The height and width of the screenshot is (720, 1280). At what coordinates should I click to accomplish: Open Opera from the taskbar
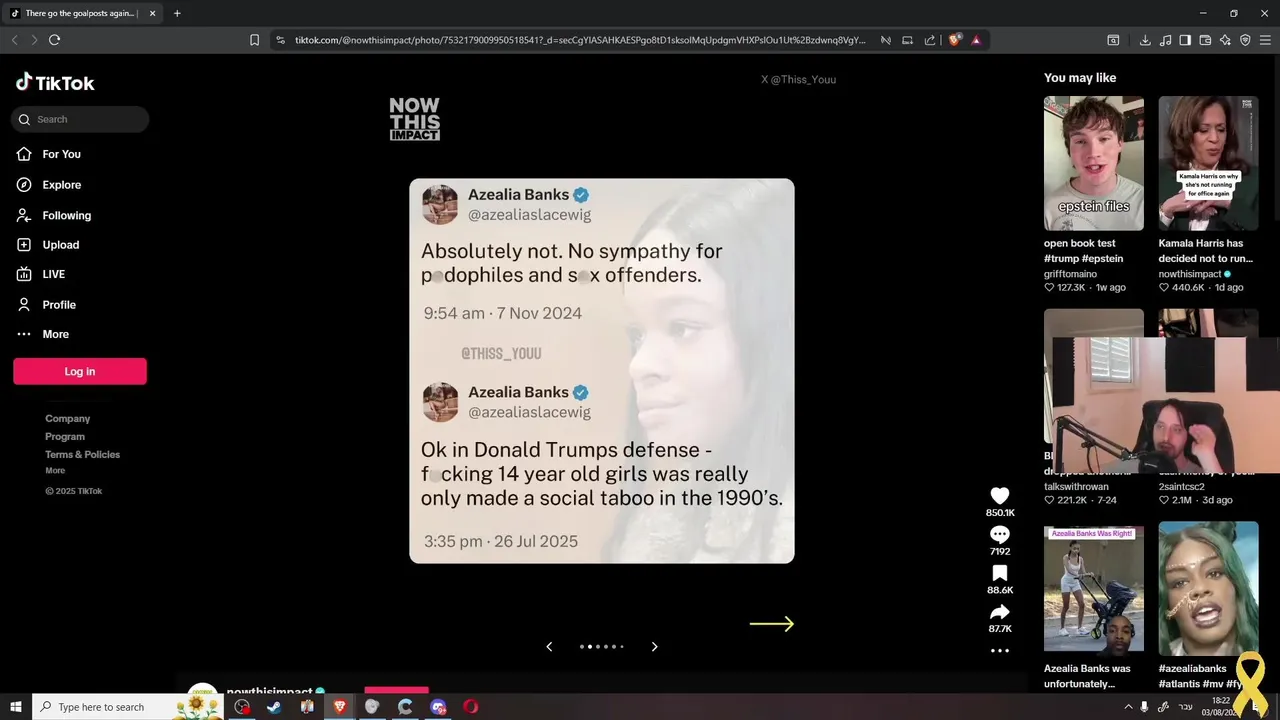point(471,707)
